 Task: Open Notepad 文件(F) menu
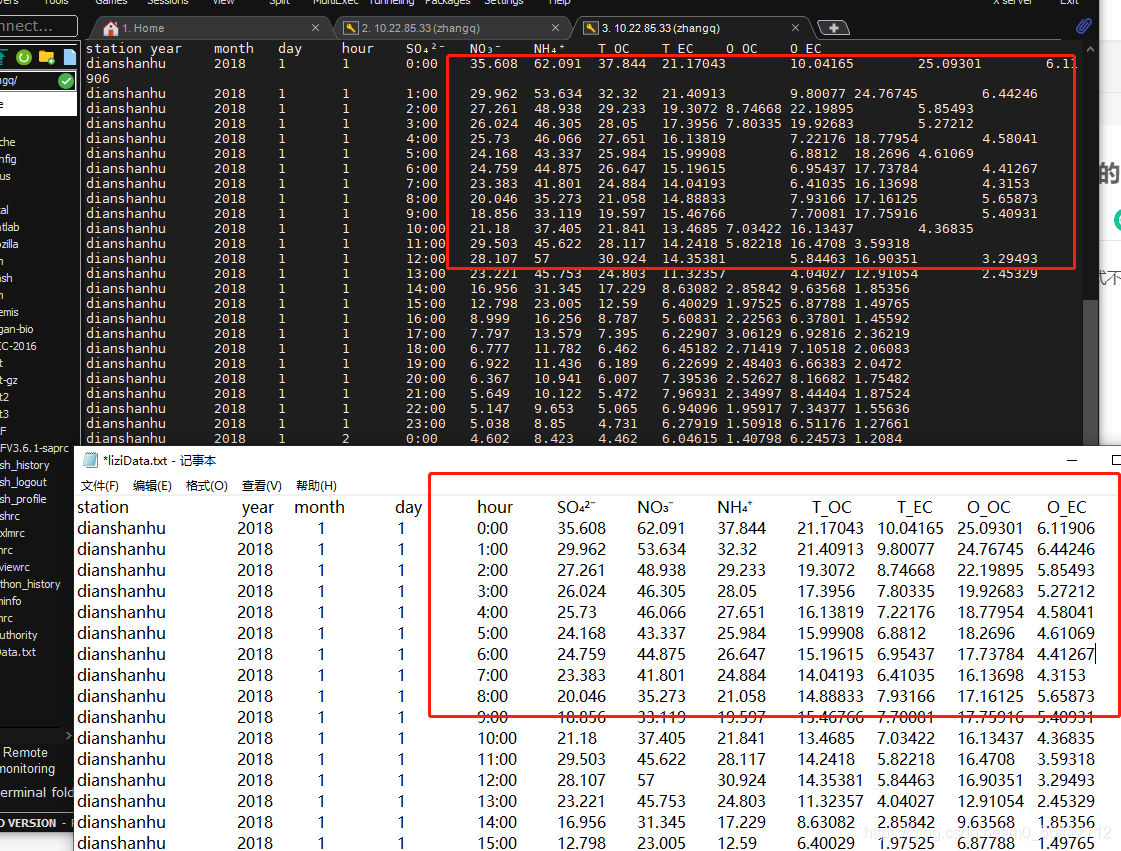(x=99, y=486)
